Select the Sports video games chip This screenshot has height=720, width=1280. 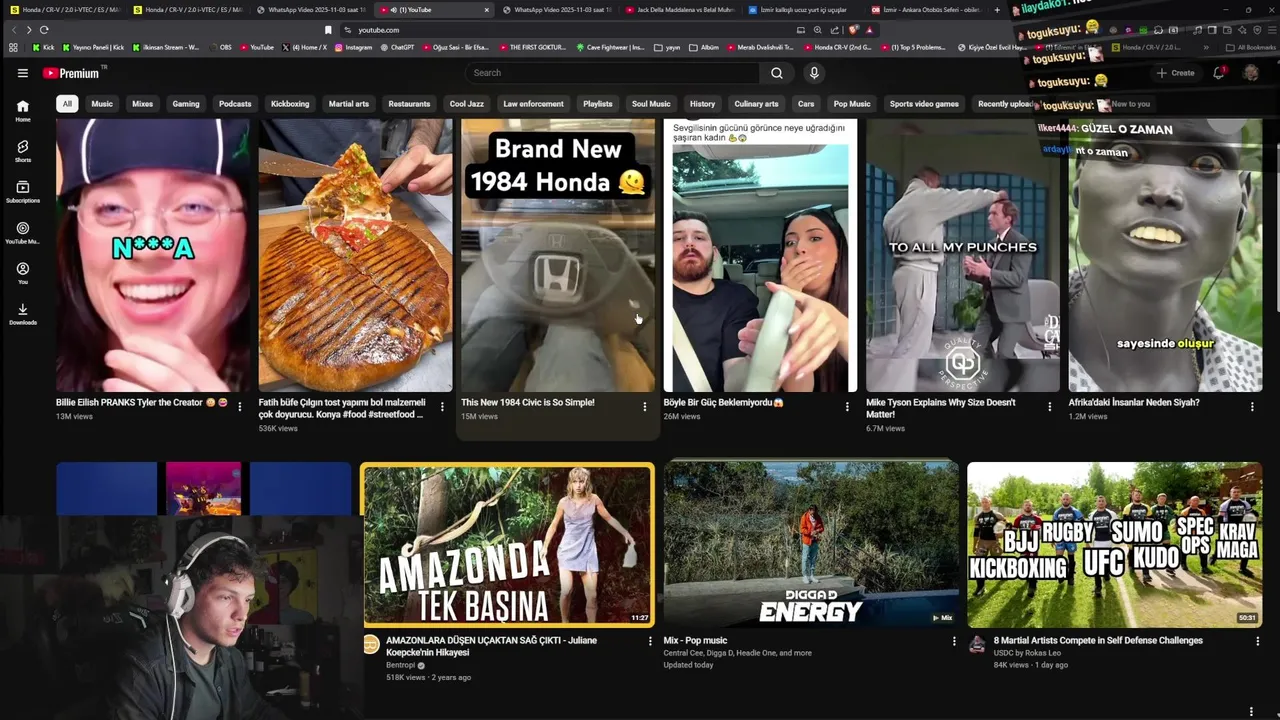coord(924,104)
